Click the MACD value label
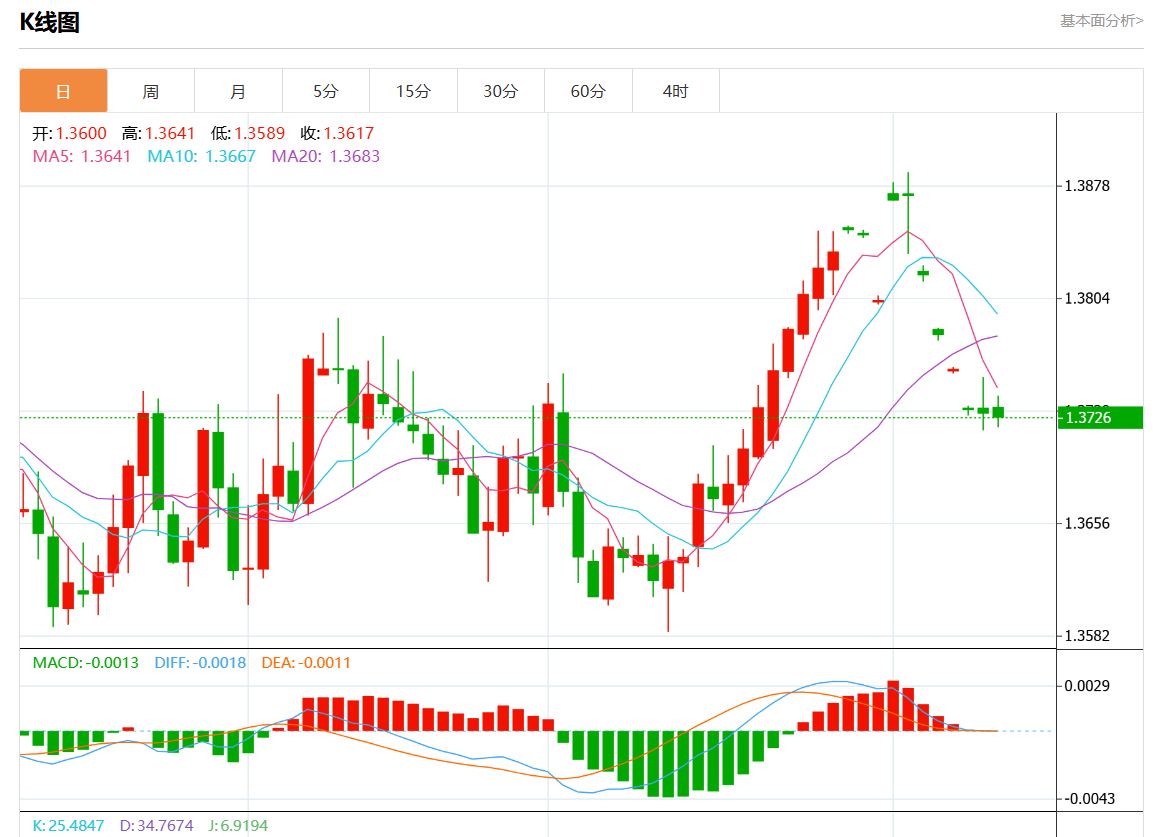1162x837 pixels. pos(85,663)
